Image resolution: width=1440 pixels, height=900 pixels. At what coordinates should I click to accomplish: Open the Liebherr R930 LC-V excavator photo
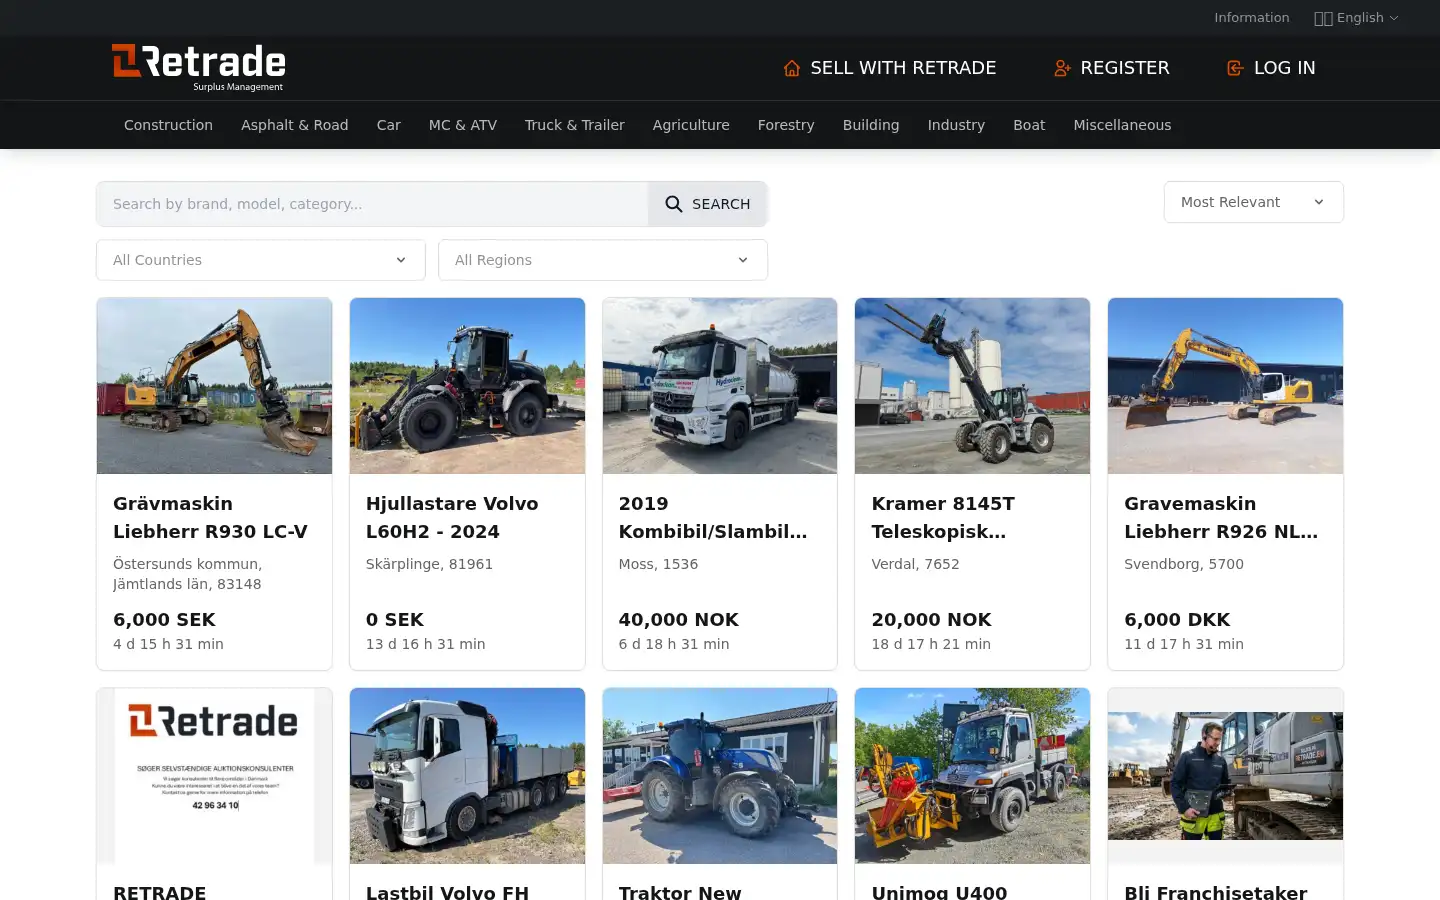214,386
